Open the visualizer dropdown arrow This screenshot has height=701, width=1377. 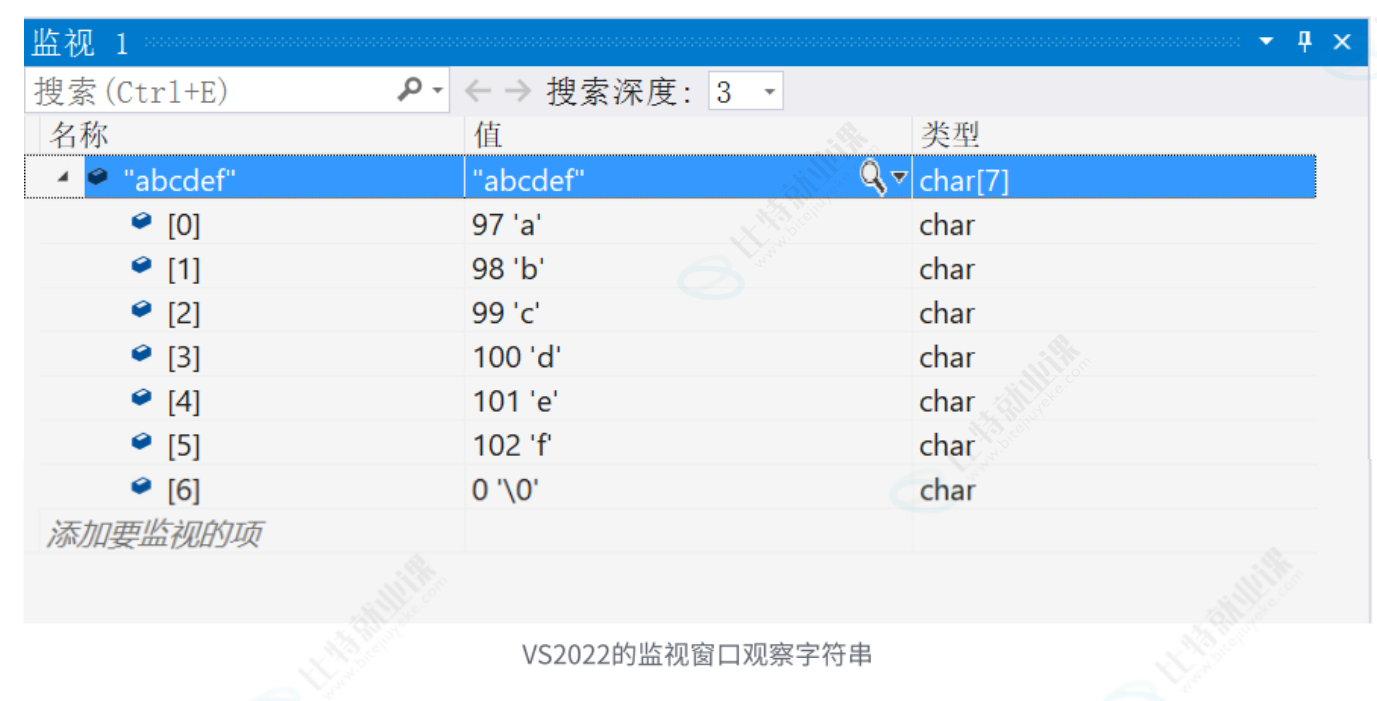(x=898, y=178)
